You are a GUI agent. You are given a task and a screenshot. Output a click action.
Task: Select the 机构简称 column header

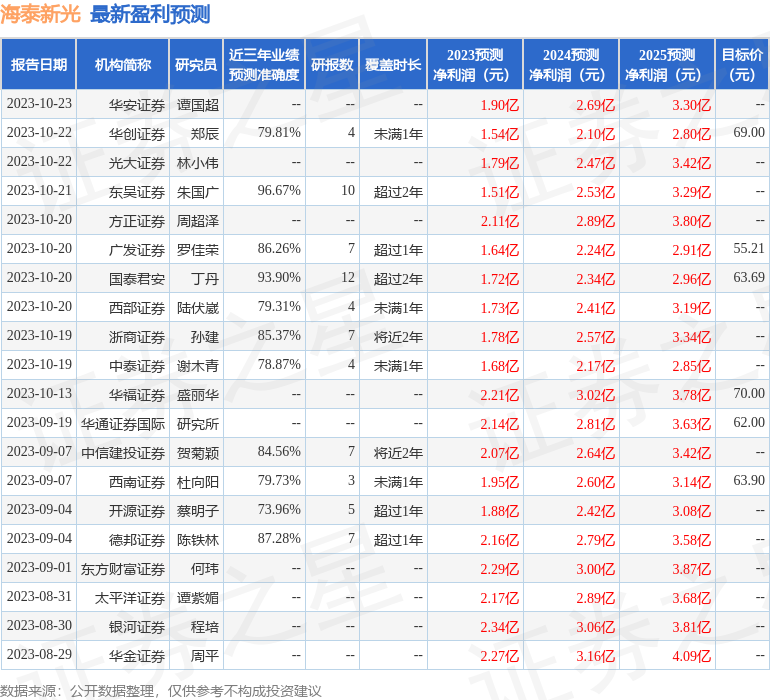[123, 65]
